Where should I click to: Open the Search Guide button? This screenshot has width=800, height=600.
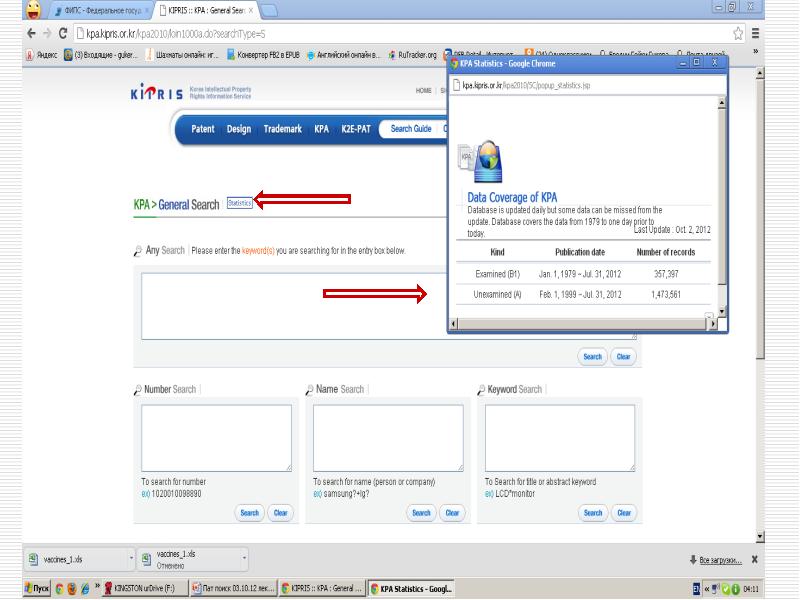point(410,129)
